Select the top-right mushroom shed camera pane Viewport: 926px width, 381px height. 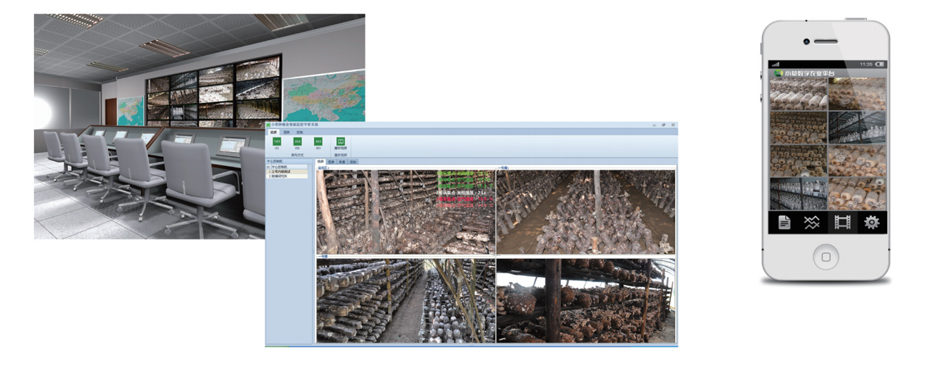click(585, 213)
